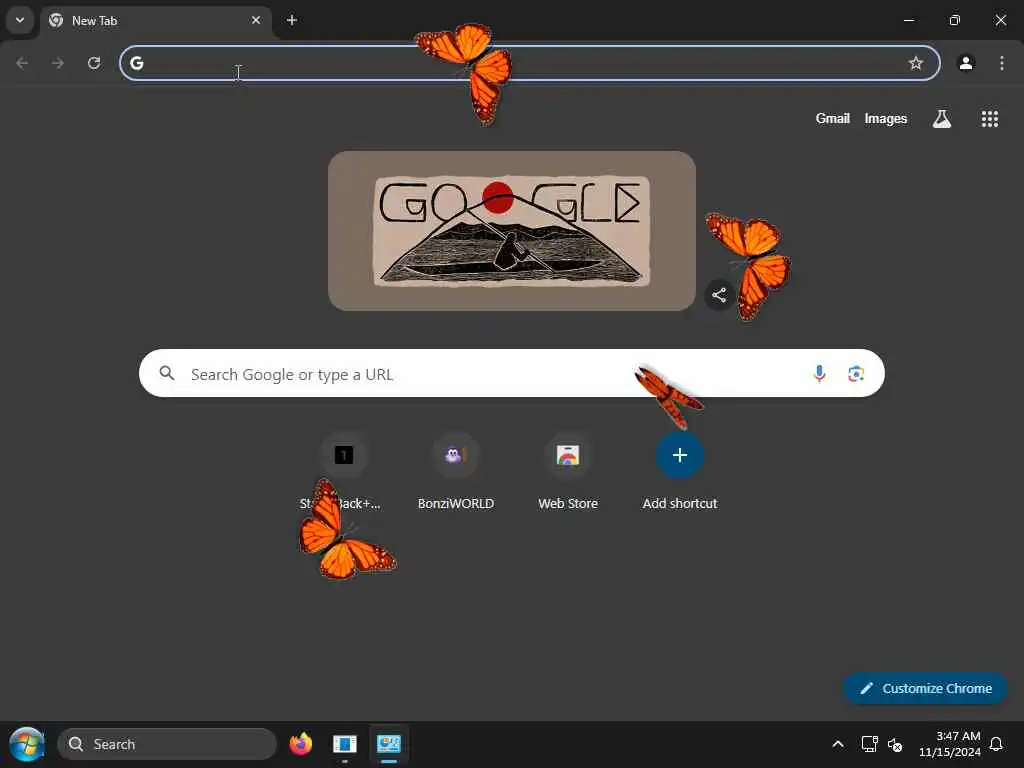1024x768 pixels.
Task: Open the active monitor app on taskbar
Action: click(x=389, y=744)
